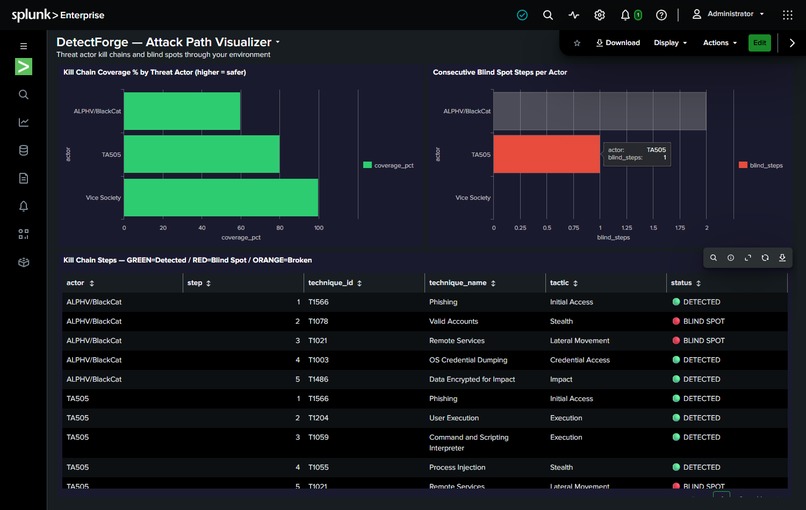Click the T1204 technique id cell
806x510 pixels.
(x=318, y=418)
